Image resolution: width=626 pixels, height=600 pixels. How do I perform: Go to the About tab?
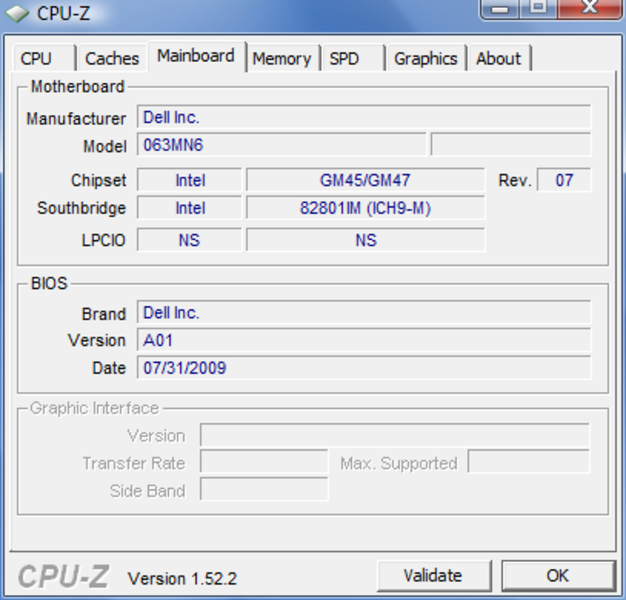(x=499, y=59)
